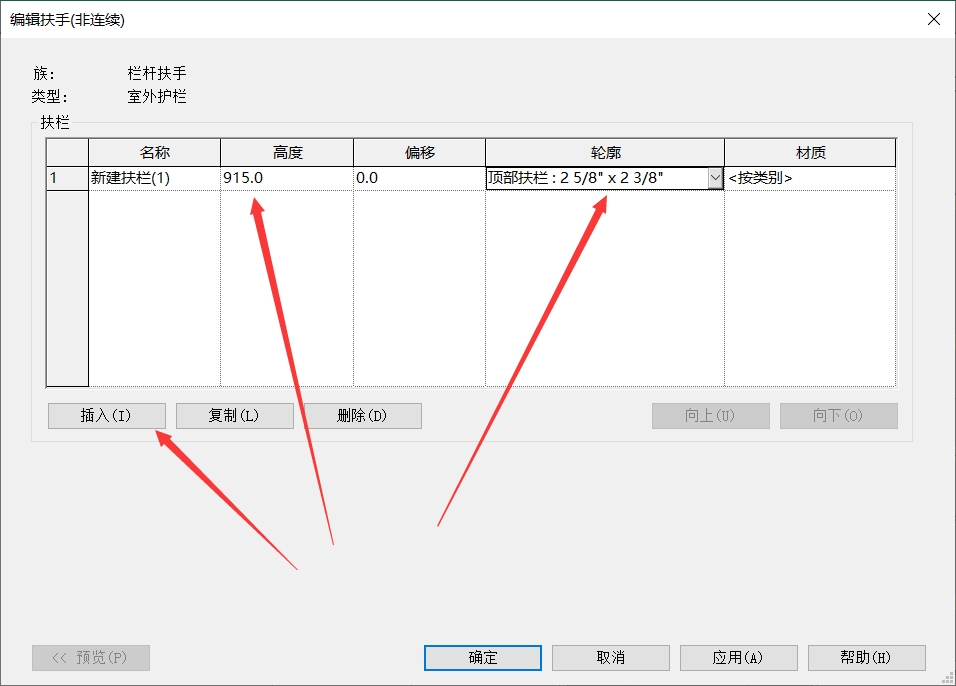Screen dimensions: 956x686
Task: Click the 材质 column header
Action: point(810,153)
